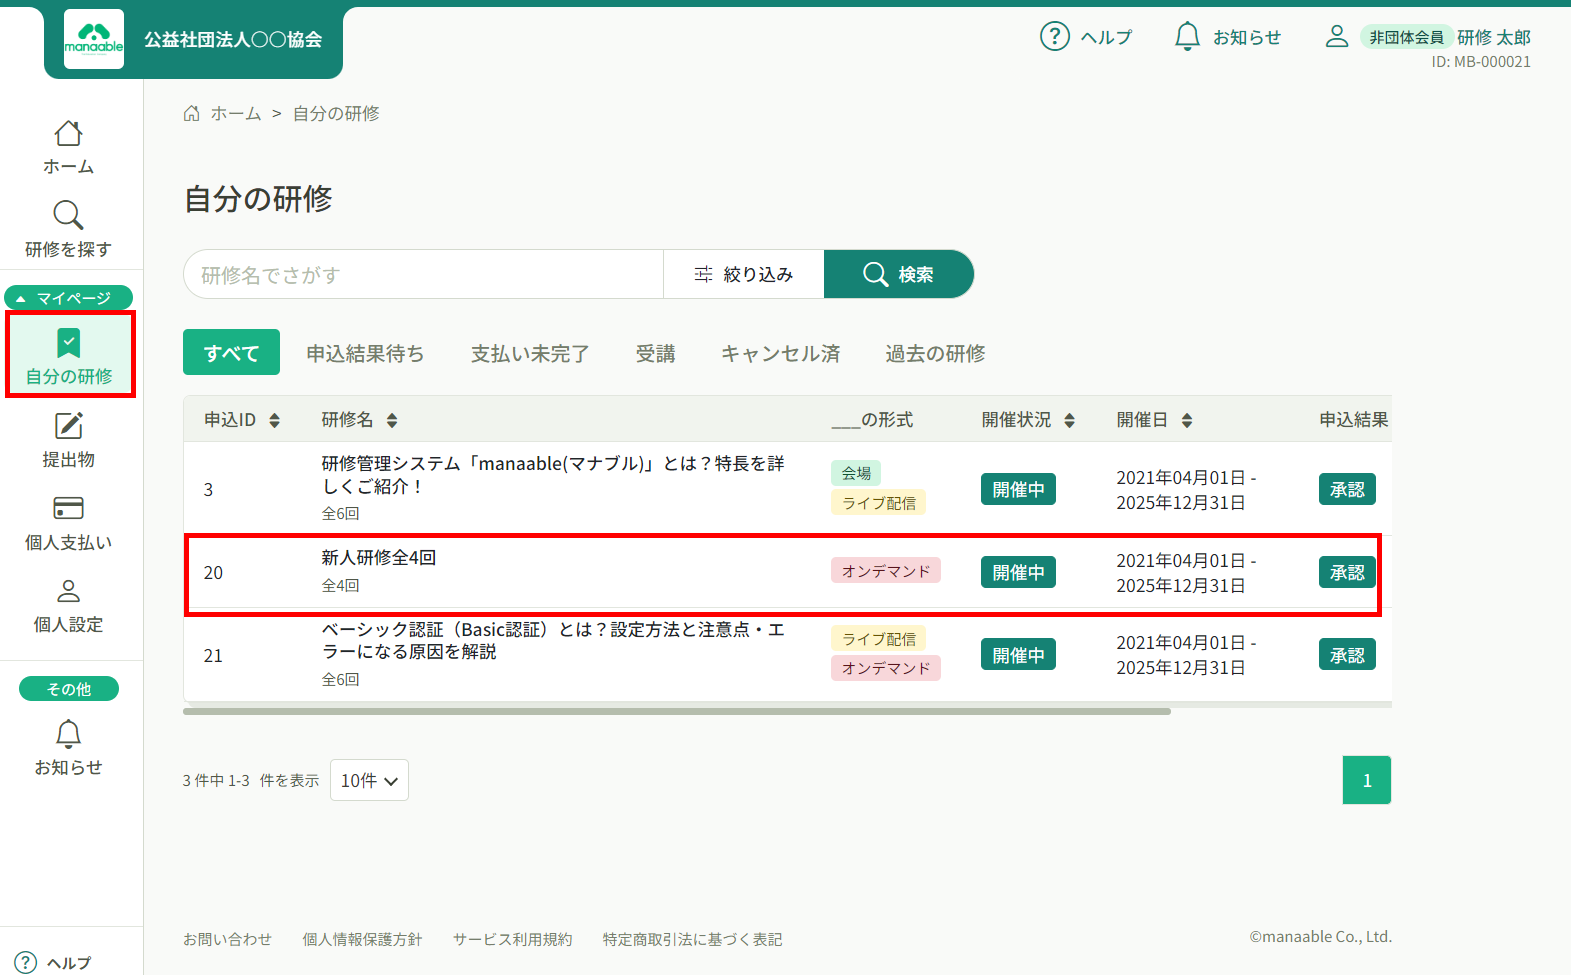Select the 自分の研修 bookmark icon in sidebar
The height and width of the screenshot is (975, 1571).
(68, 342)
